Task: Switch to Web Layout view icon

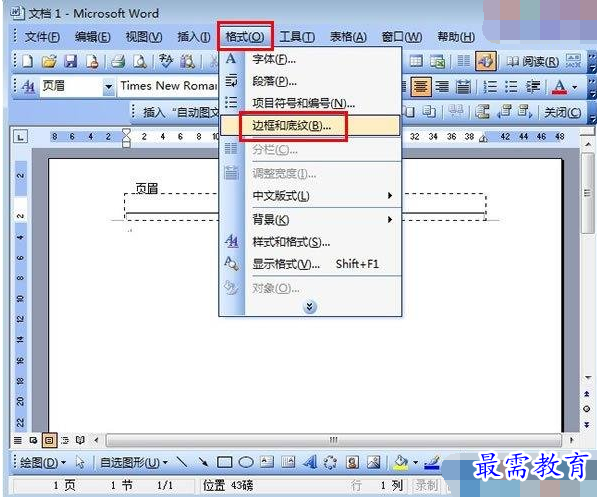Action: coord(33,440)
